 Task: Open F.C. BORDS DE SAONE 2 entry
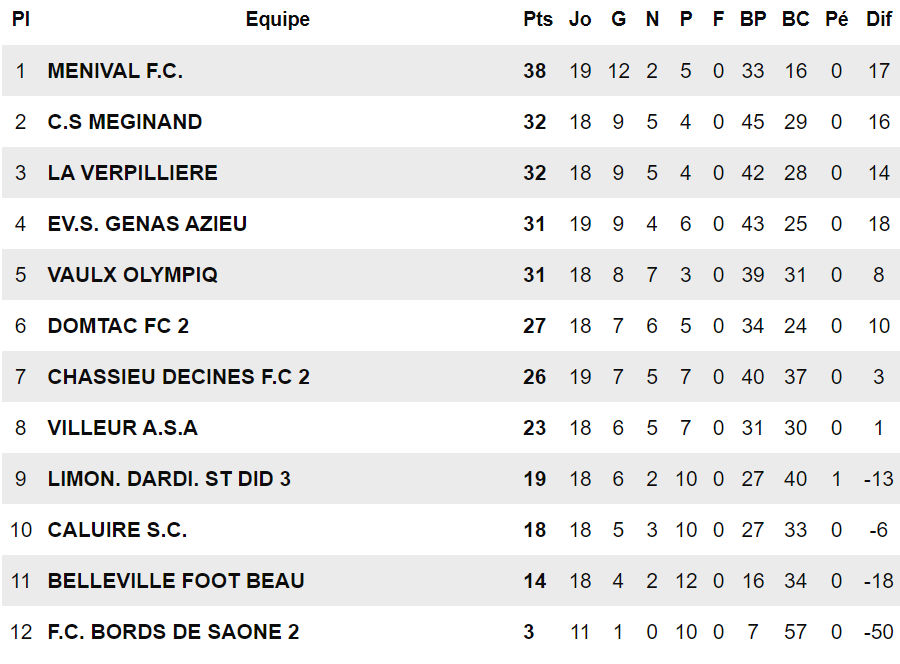coord(173,632)
